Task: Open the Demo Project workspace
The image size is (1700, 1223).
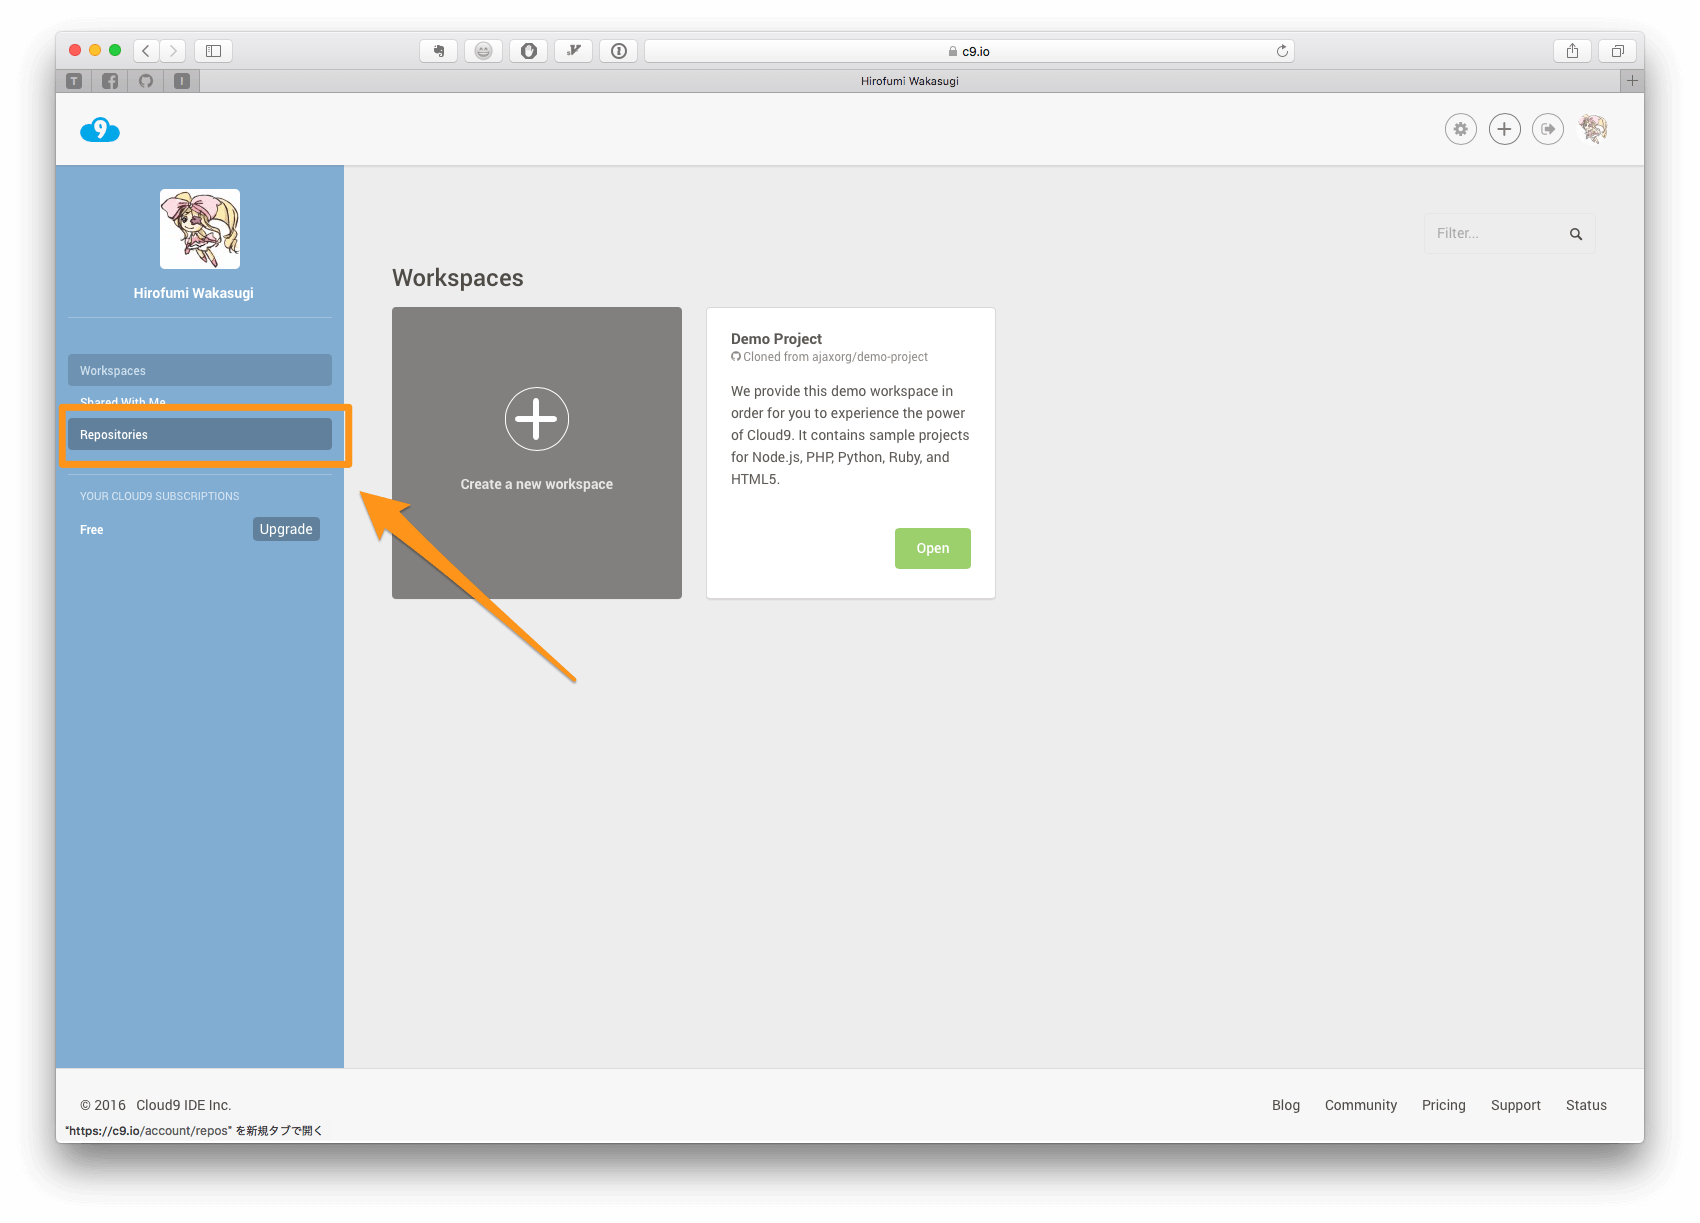Action: (x=932, y=548)
